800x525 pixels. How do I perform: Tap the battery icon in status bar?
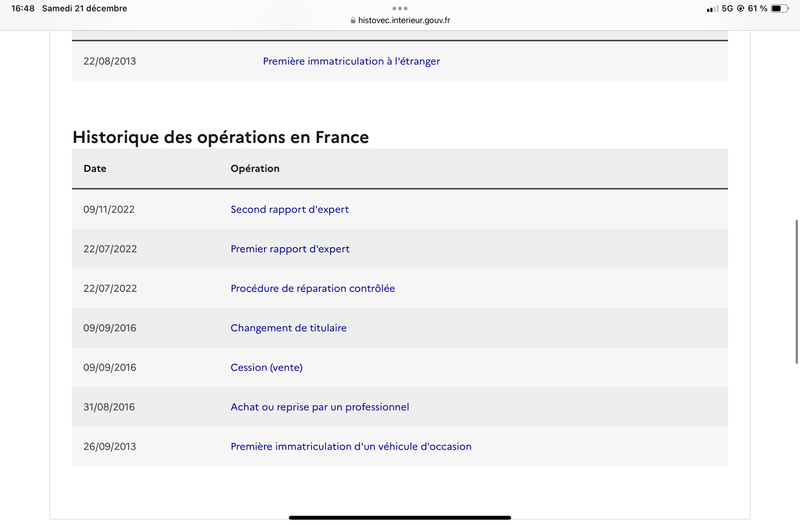780,9
